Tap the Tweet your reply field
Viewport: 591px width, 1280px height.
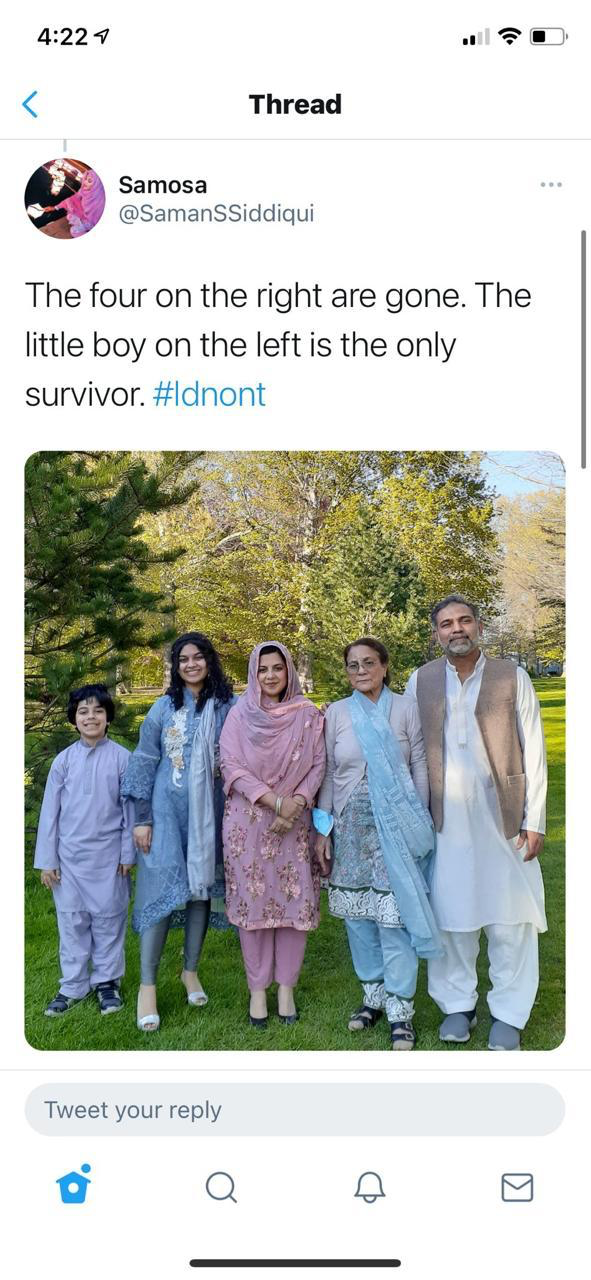pyautogui.click(x=295, y=1110)
